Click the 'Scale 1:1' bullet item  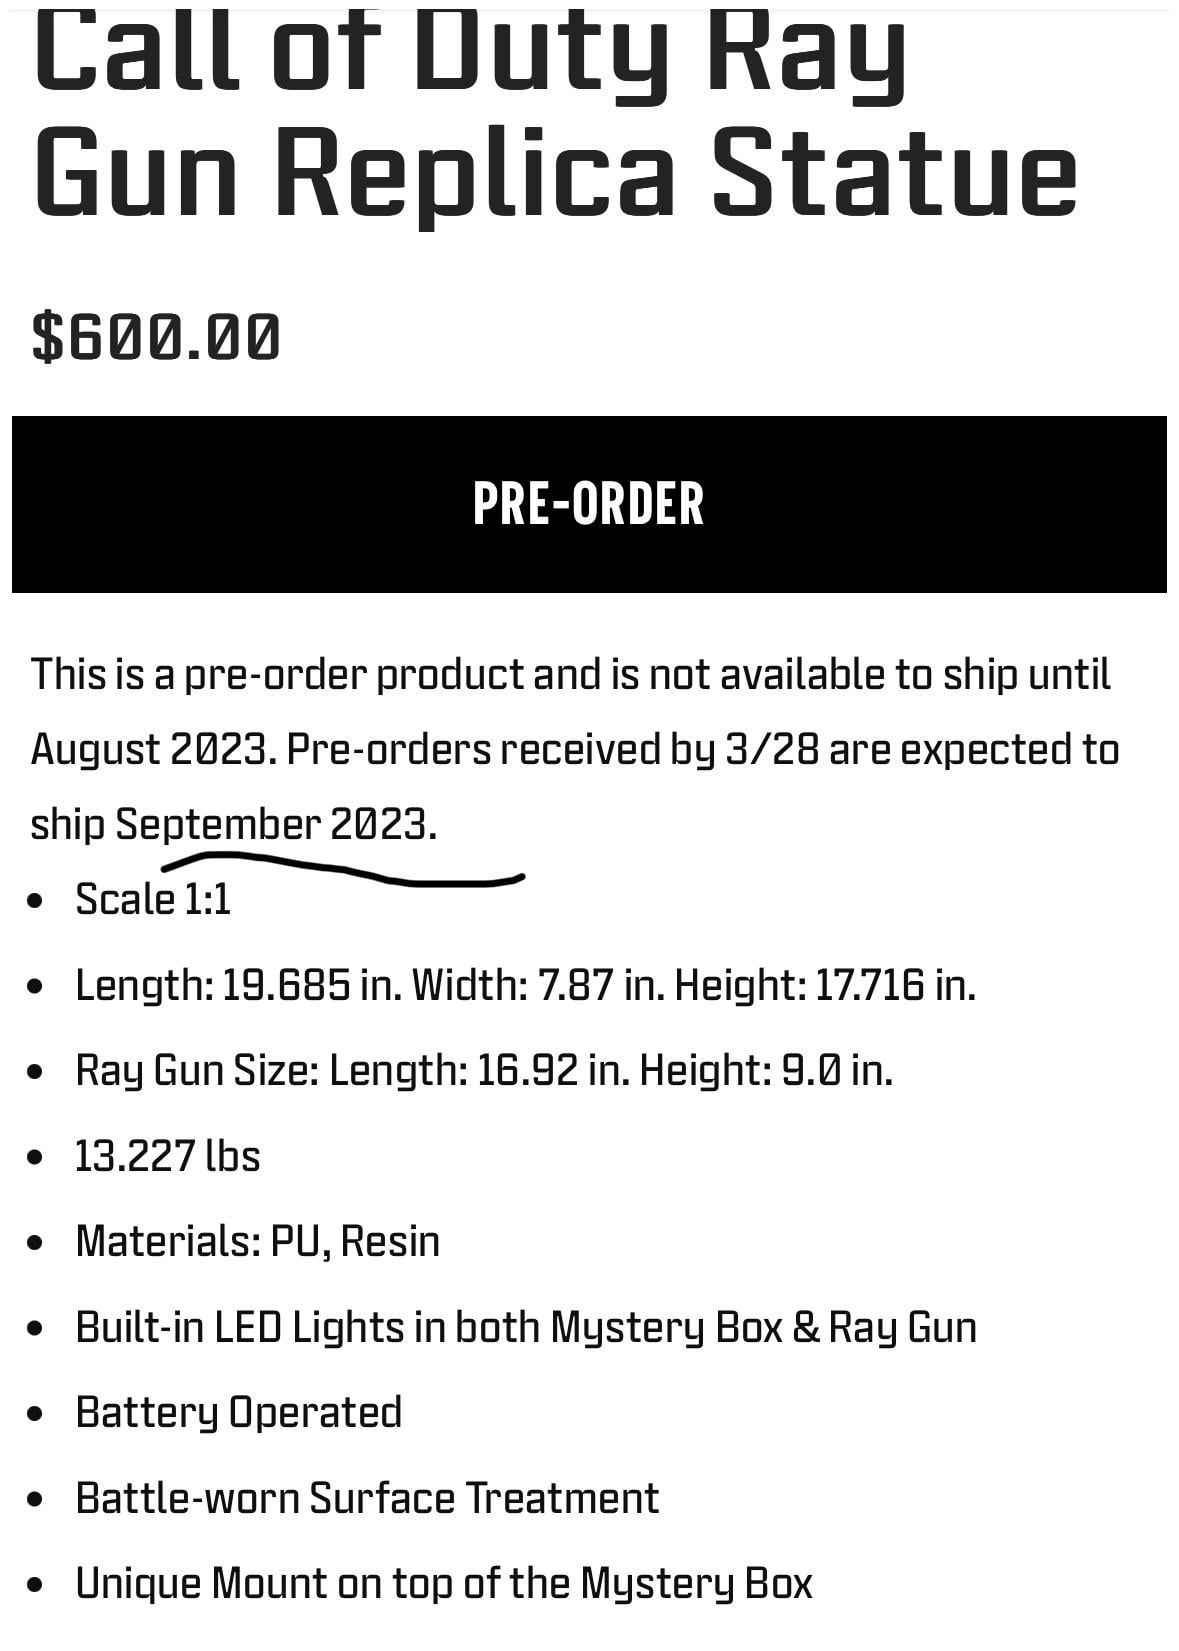point(153,899)
